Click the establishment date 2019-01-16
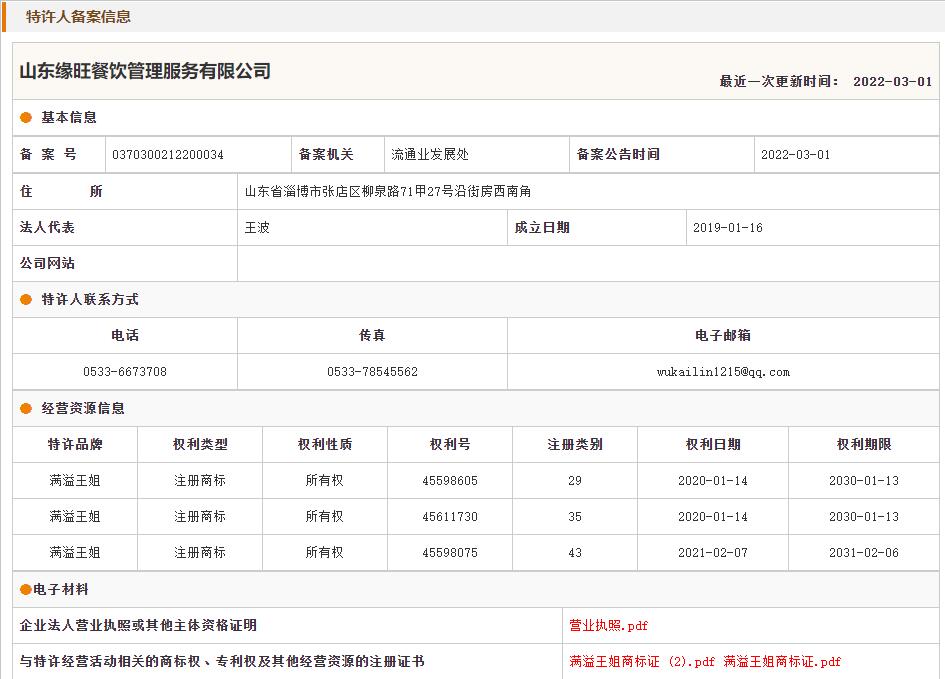This screenshot has height=679, width=945. (728, 228)
